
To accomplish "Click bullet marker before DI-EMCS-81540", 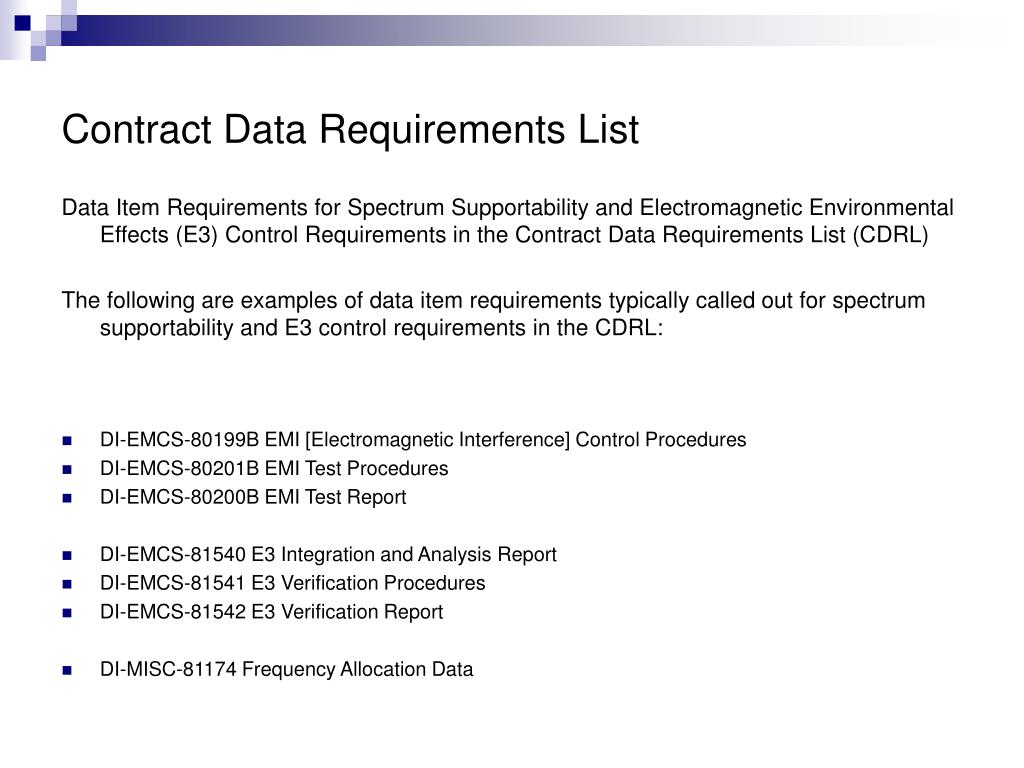I will tap(67, 556).
